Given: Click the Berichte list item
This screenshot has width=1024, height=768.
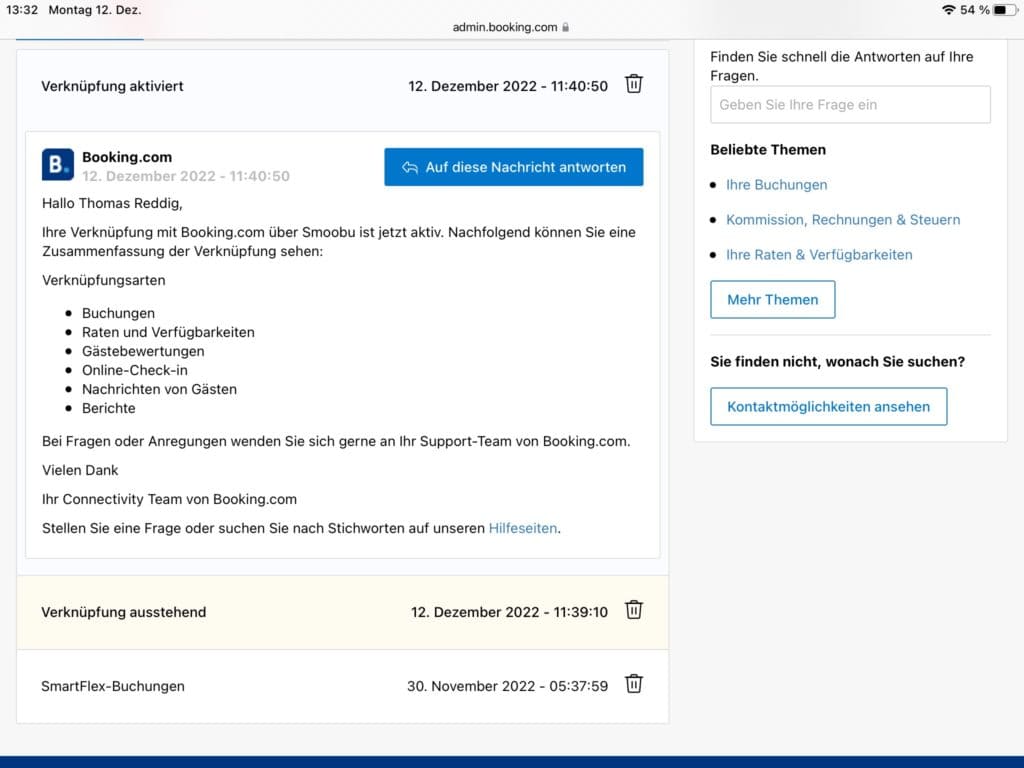Looking at the screenshot, I should [108, 408].
